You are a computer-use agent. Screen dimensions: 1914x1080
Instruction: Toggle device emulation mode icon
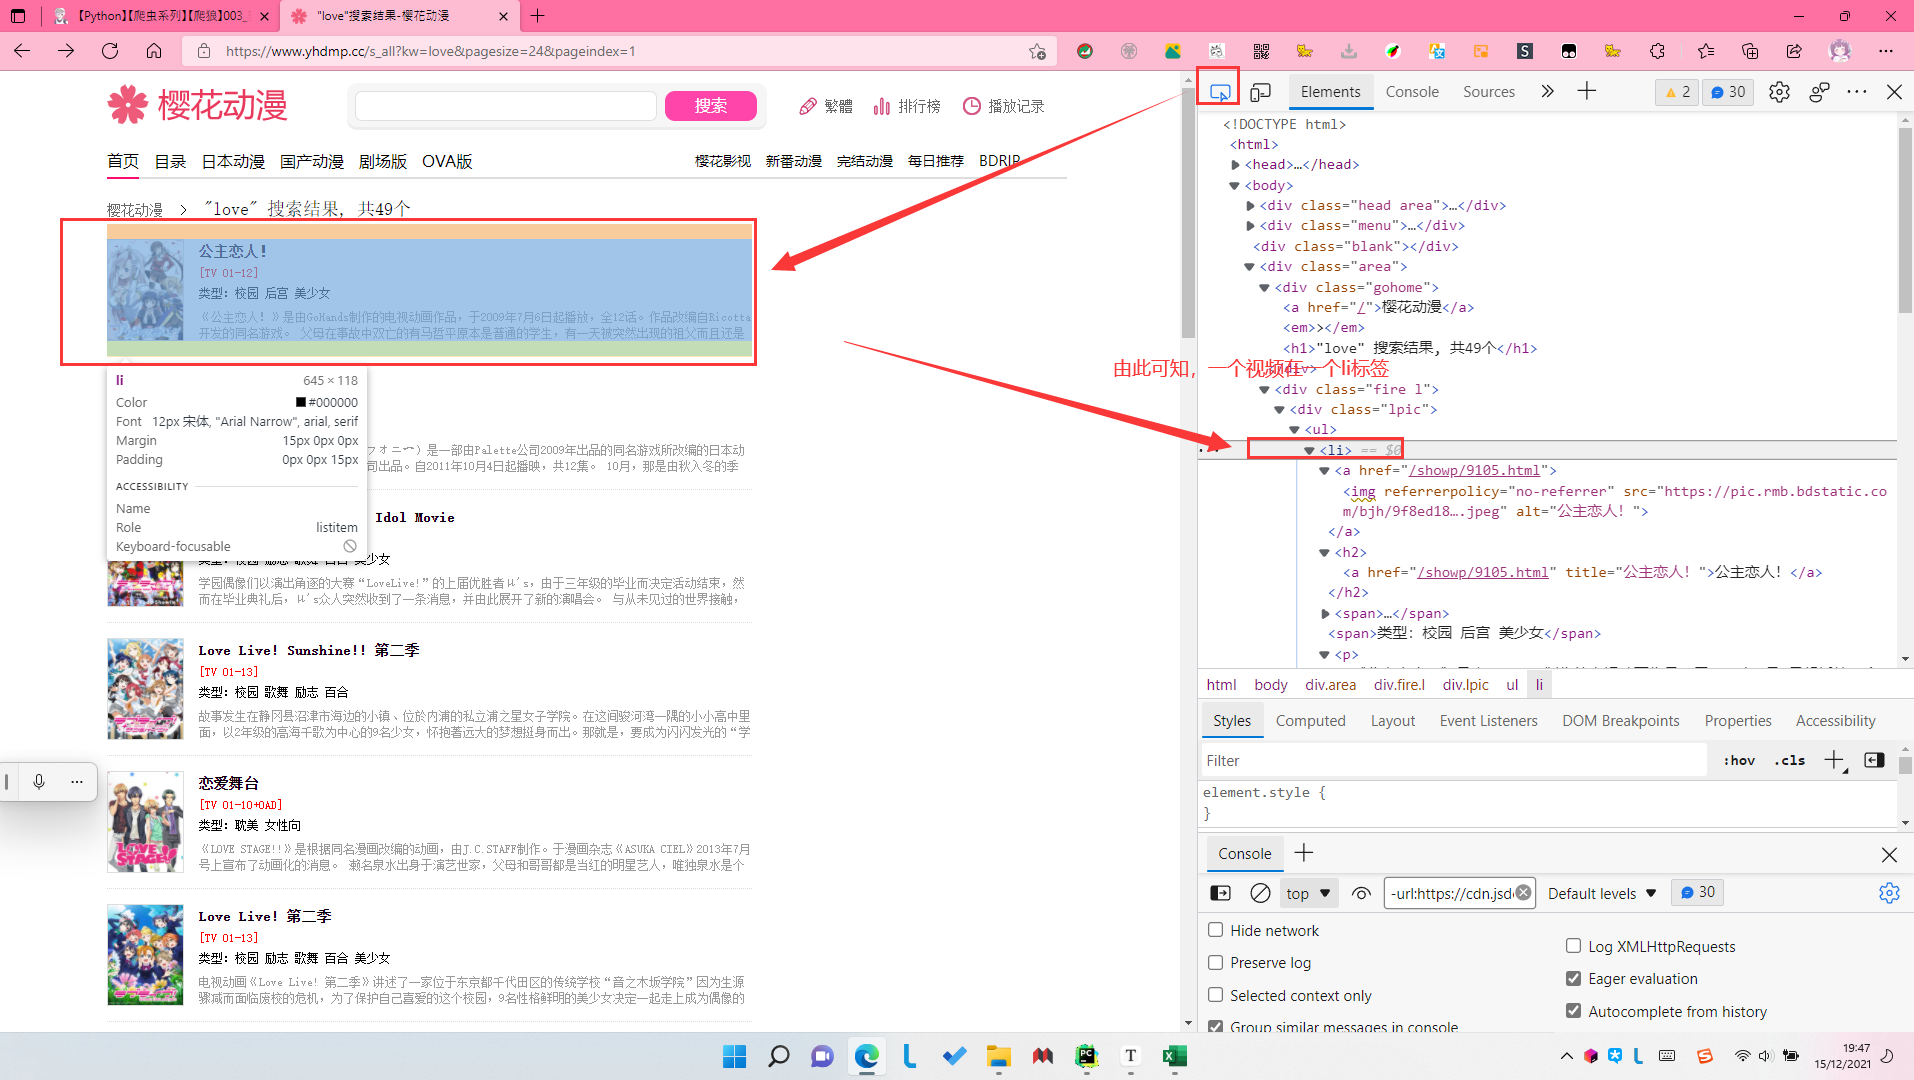pos(1261,92)
